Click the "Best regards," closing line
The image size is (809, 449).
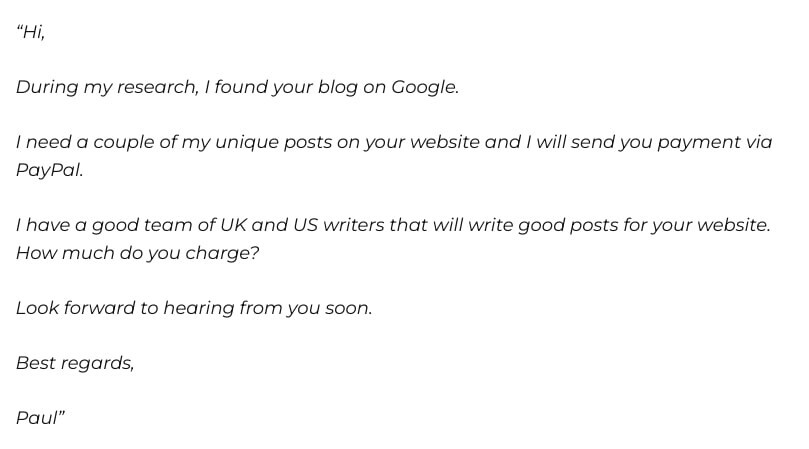point(75,363)
